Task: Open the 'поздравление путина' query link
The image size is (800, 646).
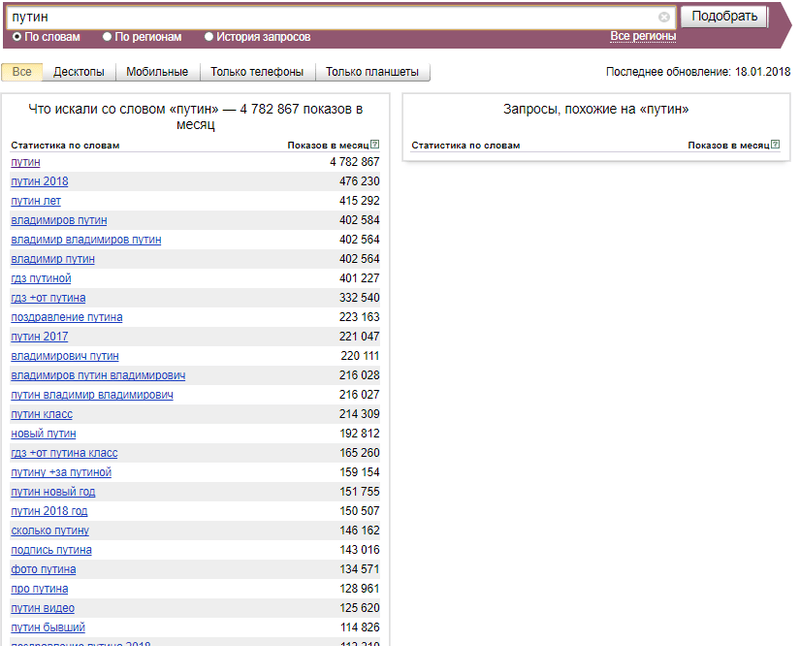Action: 67,317
